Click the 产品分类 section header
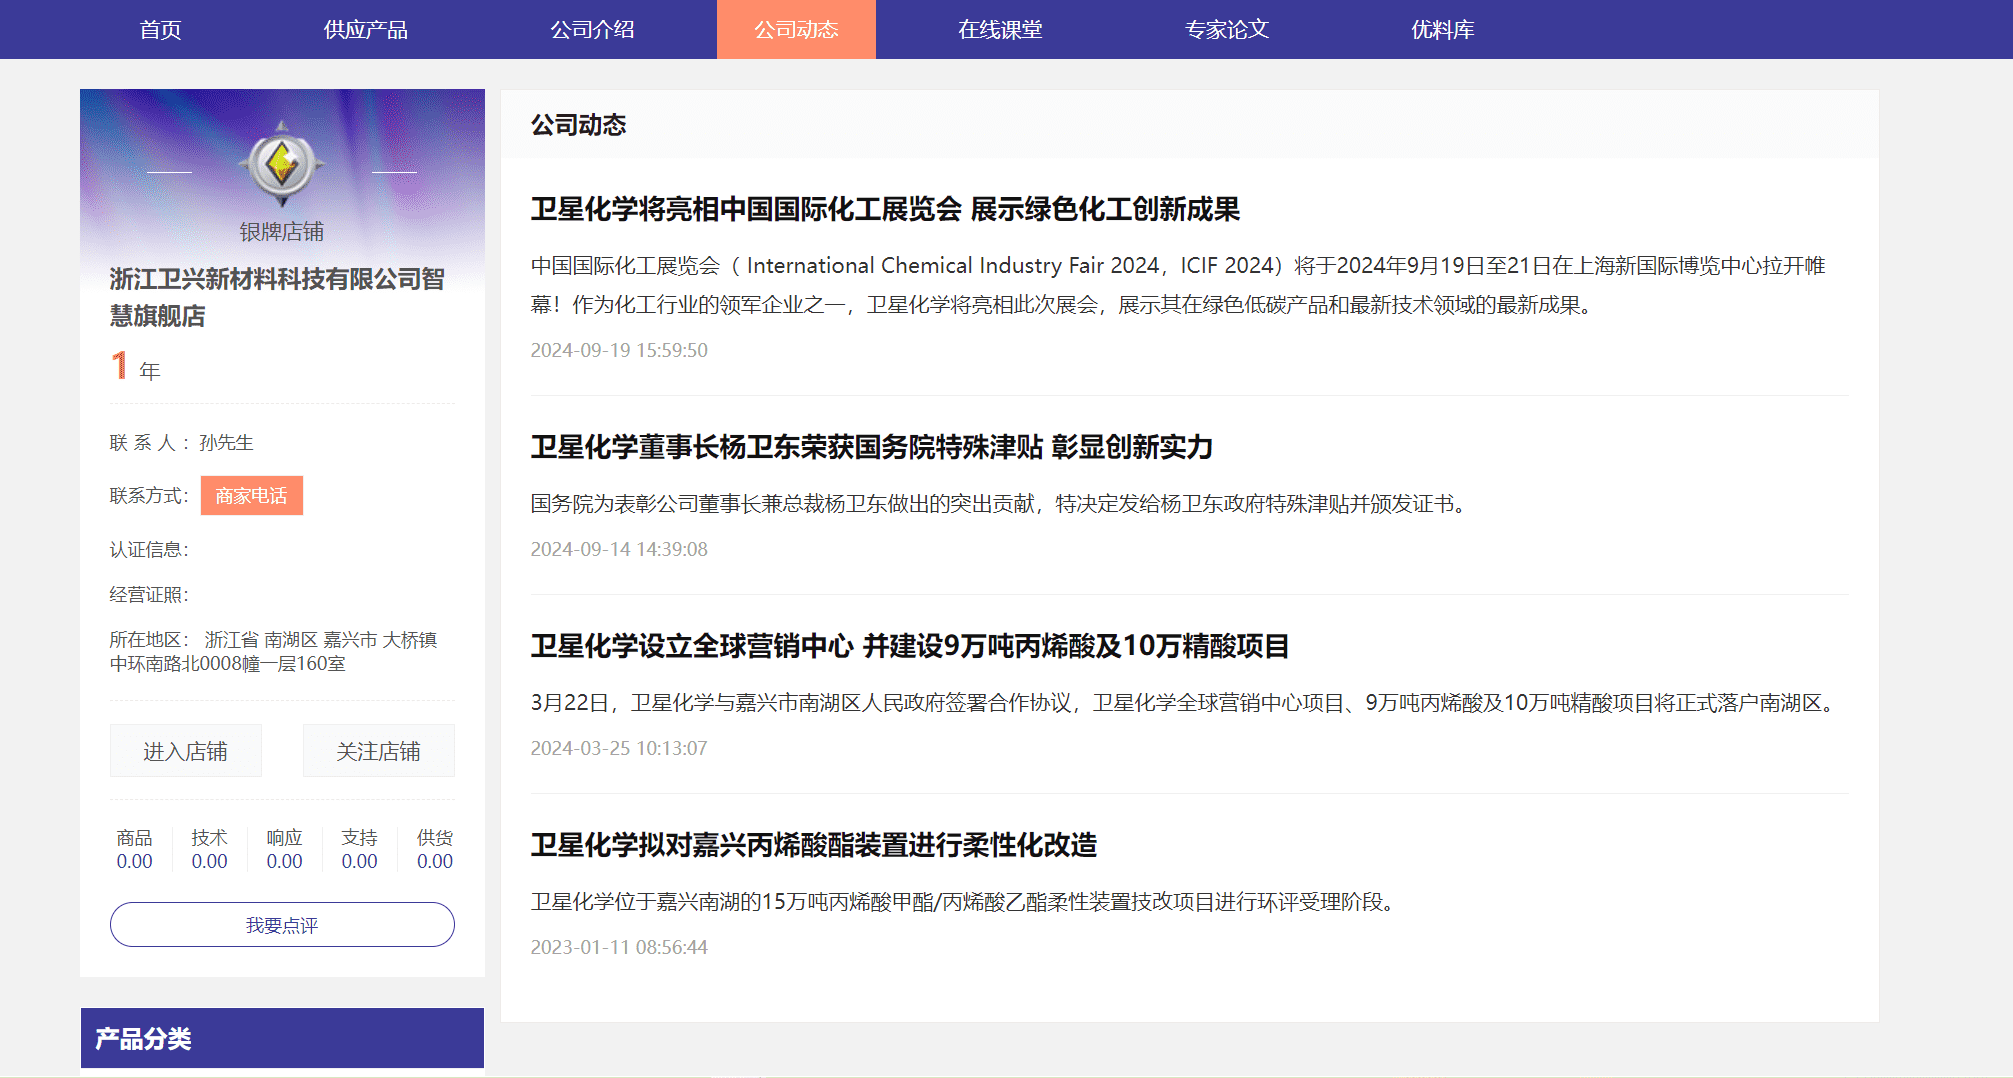2013x1078 pixels. (282, 1038)
